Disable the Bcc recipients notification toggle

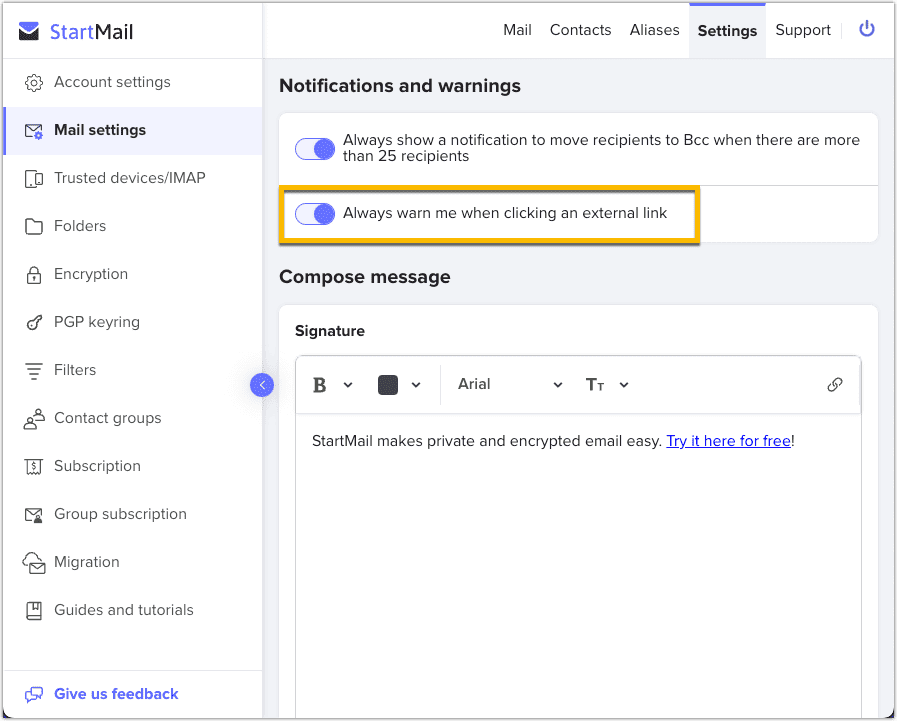point(315,149)
